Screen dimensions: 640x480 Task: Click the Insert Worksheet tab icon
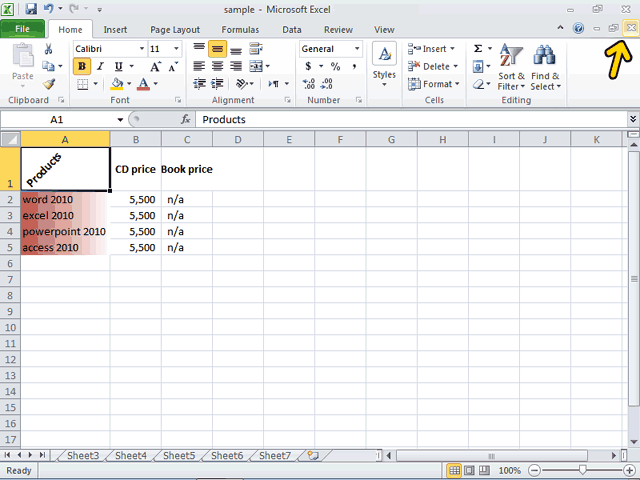tap(313, 455)
